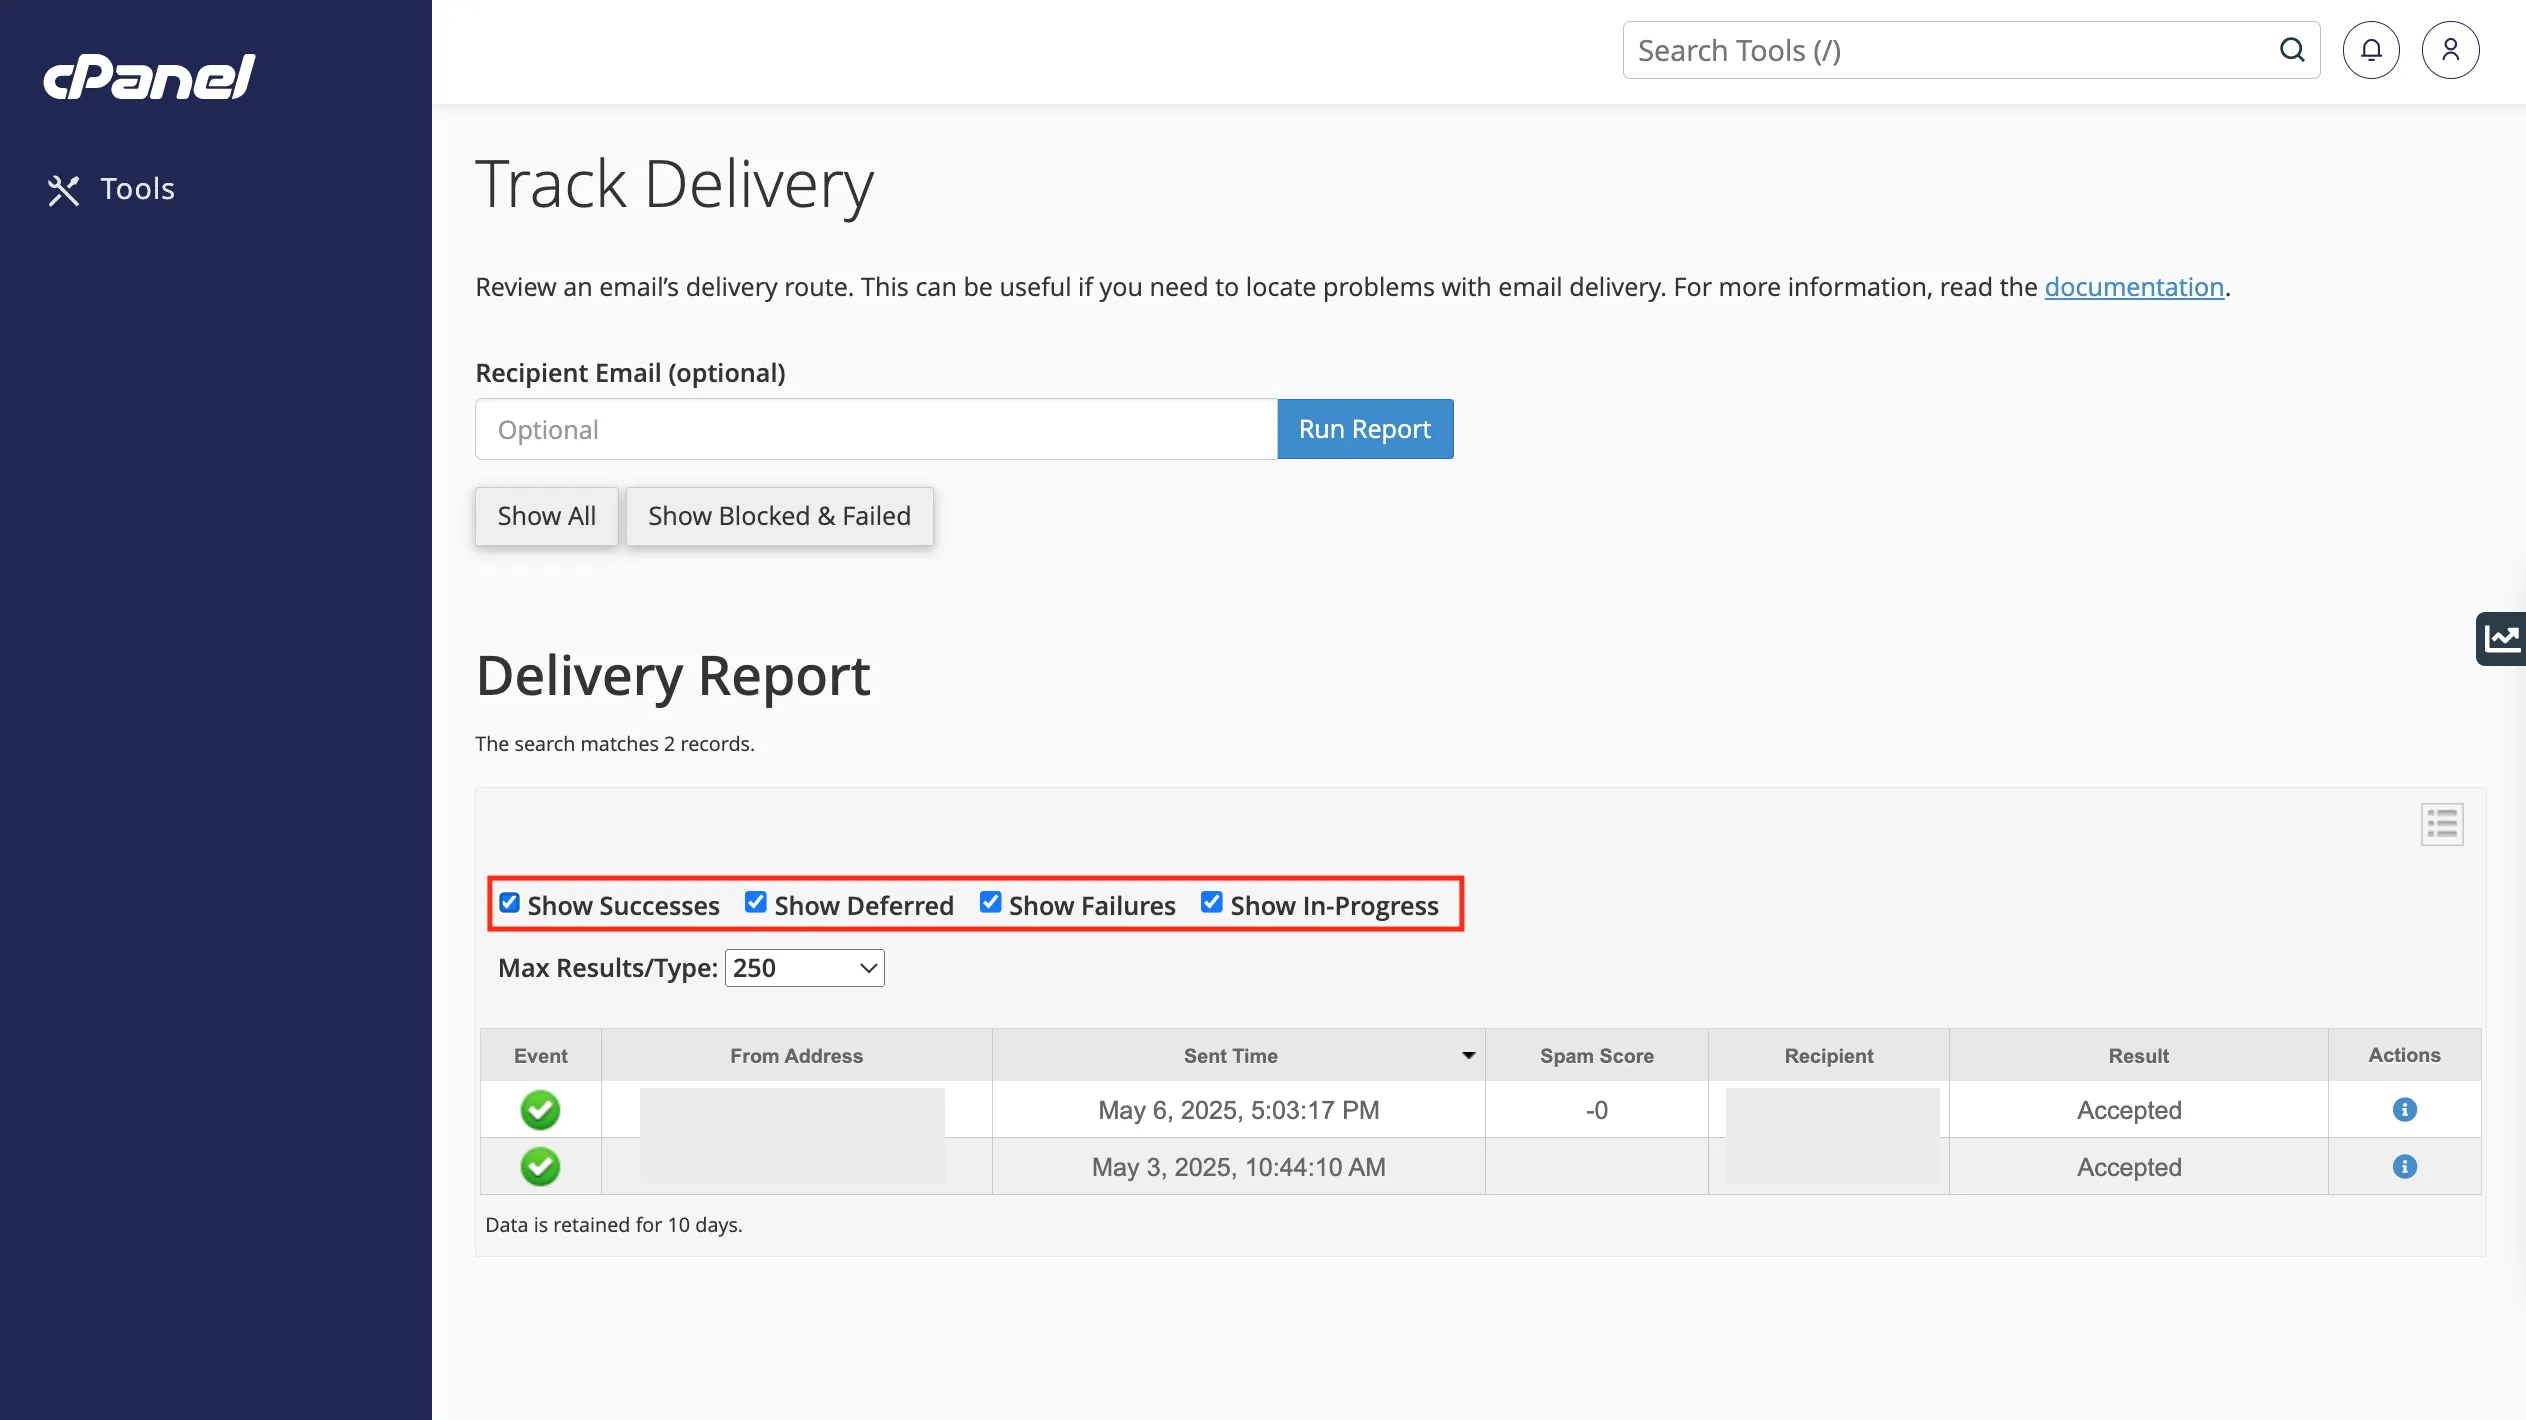2526x1420 pixels.
Task: Open the Max Results/Type dropdown
Action: coord(804,968)
